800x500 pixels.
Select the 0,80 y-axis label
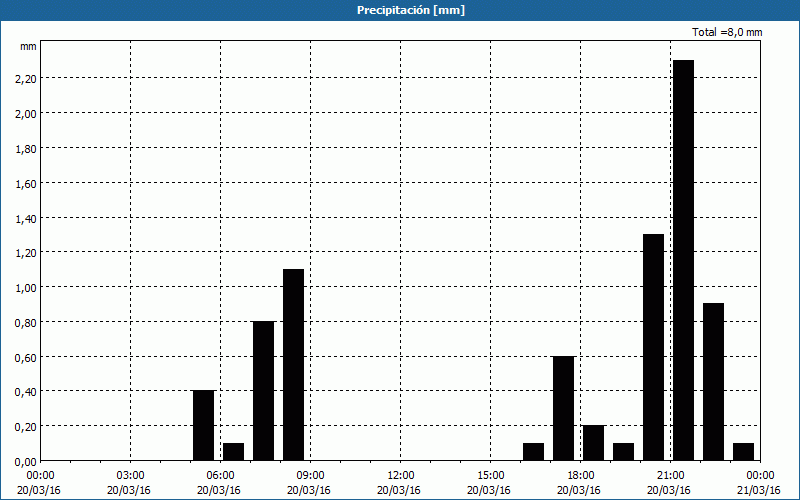[x=26, y=322]
